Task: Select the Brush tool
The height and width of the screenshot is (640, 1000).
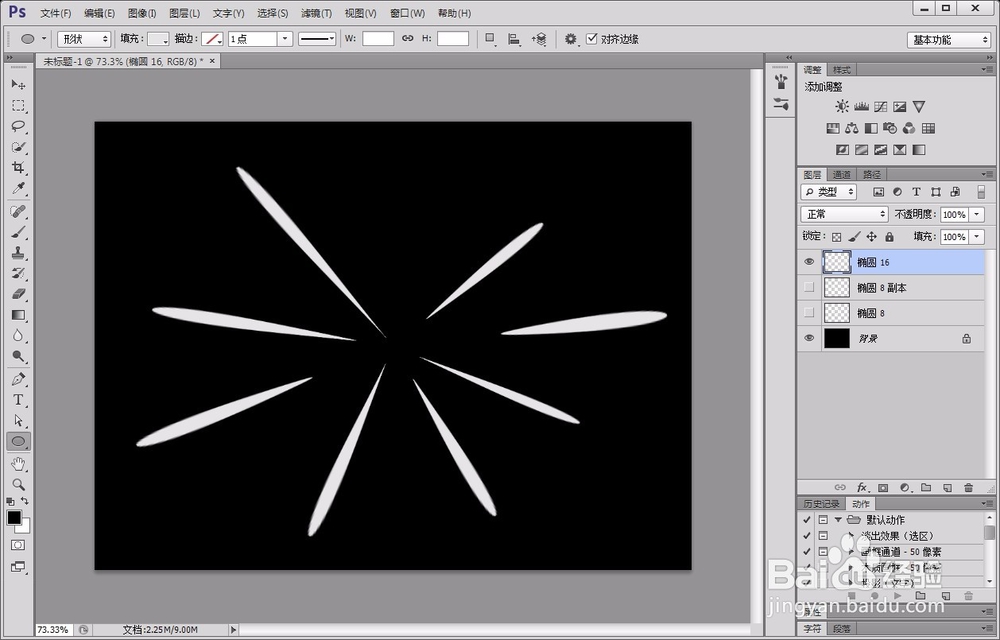Action: 18,232
